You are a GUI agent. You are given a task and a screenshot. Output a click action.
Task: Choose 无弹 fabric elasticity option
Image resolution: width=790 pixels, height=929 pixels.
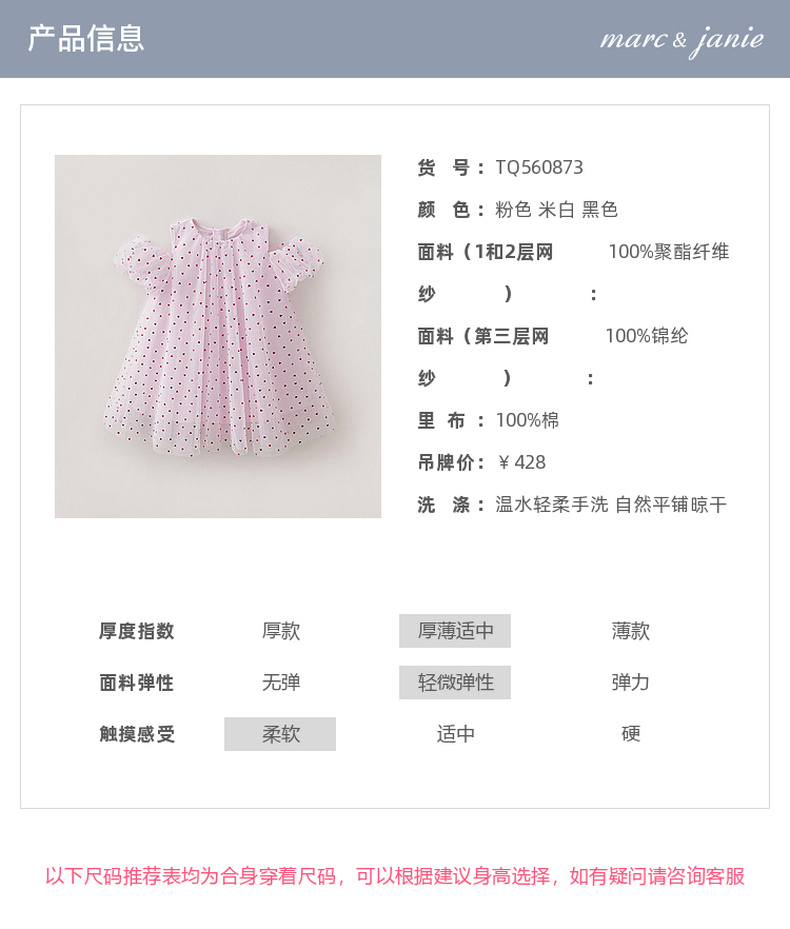281,682
